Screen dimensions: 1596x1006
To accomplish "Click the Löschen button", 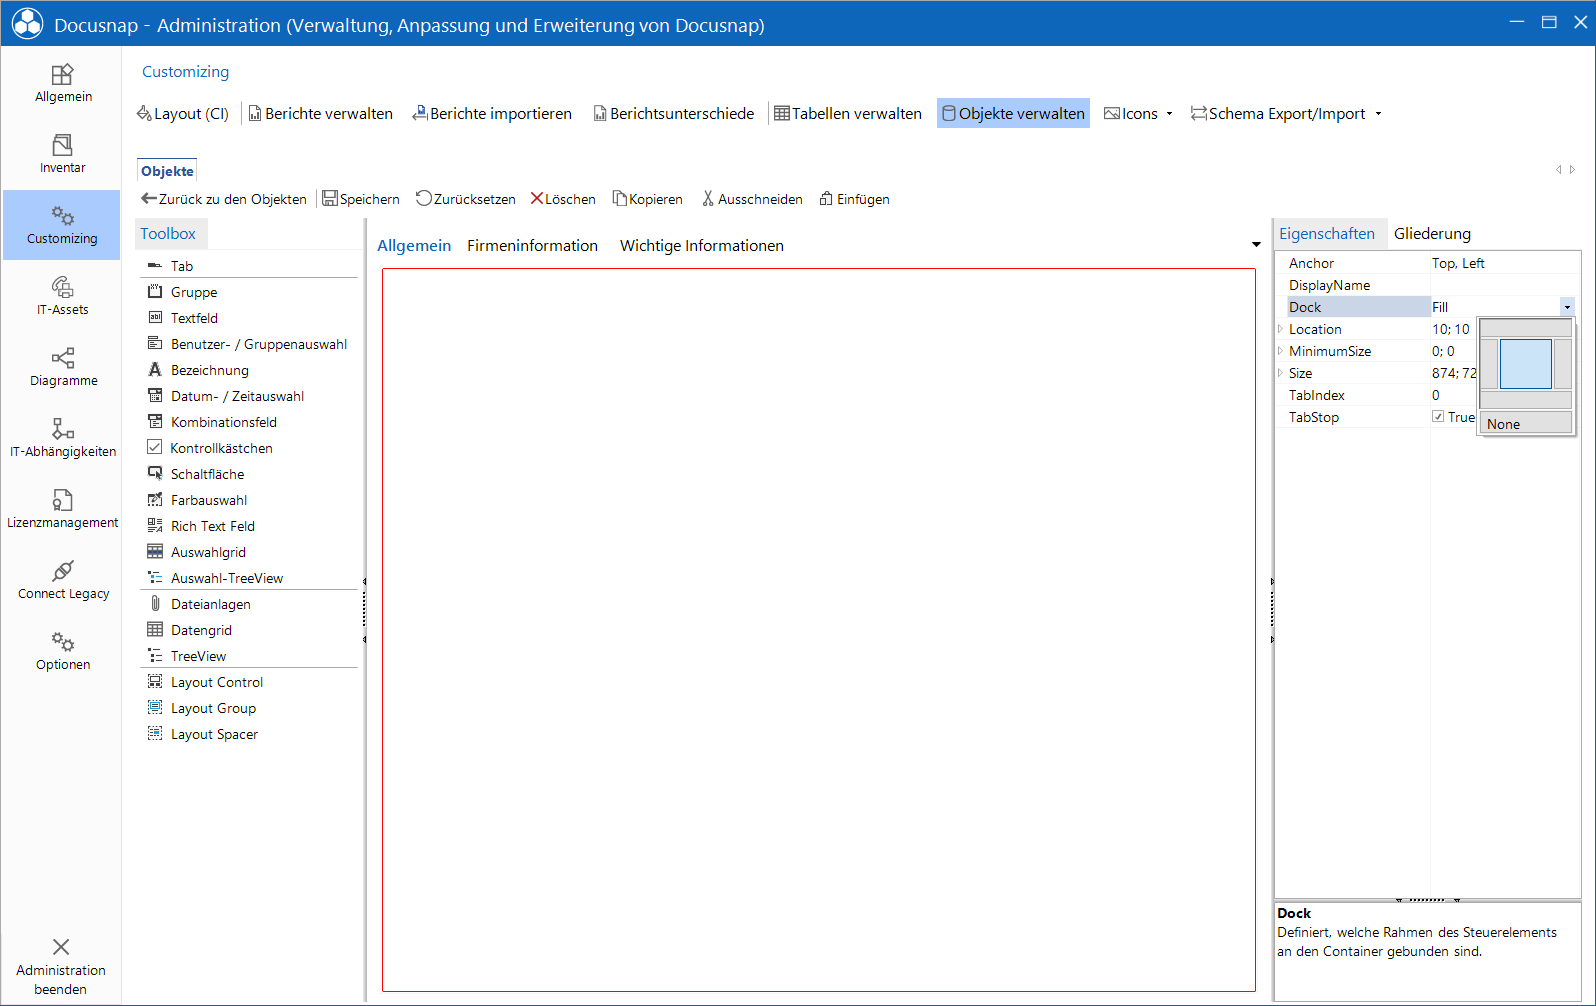I will click(x=563, y=199).
